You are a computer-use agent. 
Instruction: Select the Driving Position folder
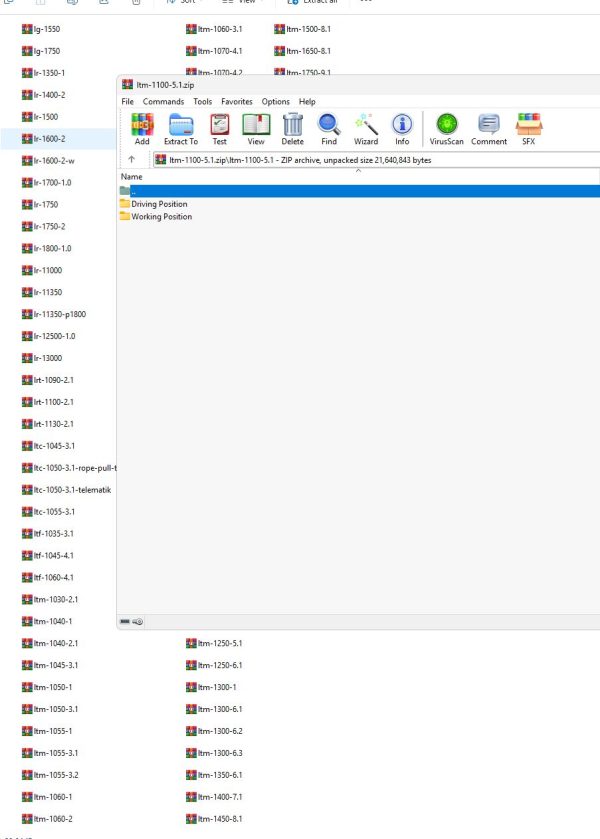pyautogui.click(x=153, y=204)
